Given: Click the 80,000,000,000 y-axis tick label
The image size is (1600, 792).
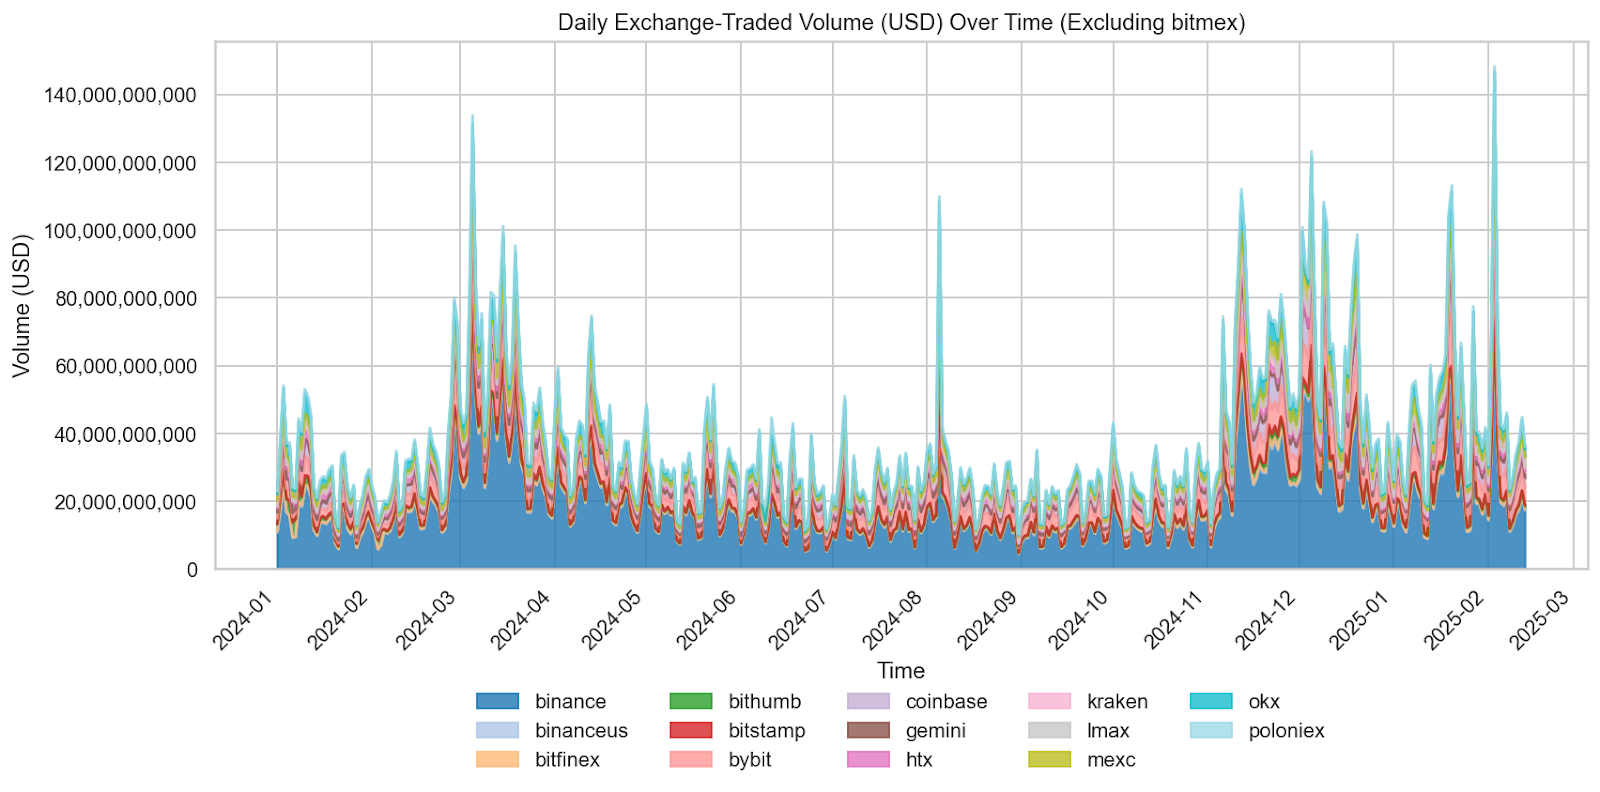Looking at the screenshot, I should pos(126,298).
